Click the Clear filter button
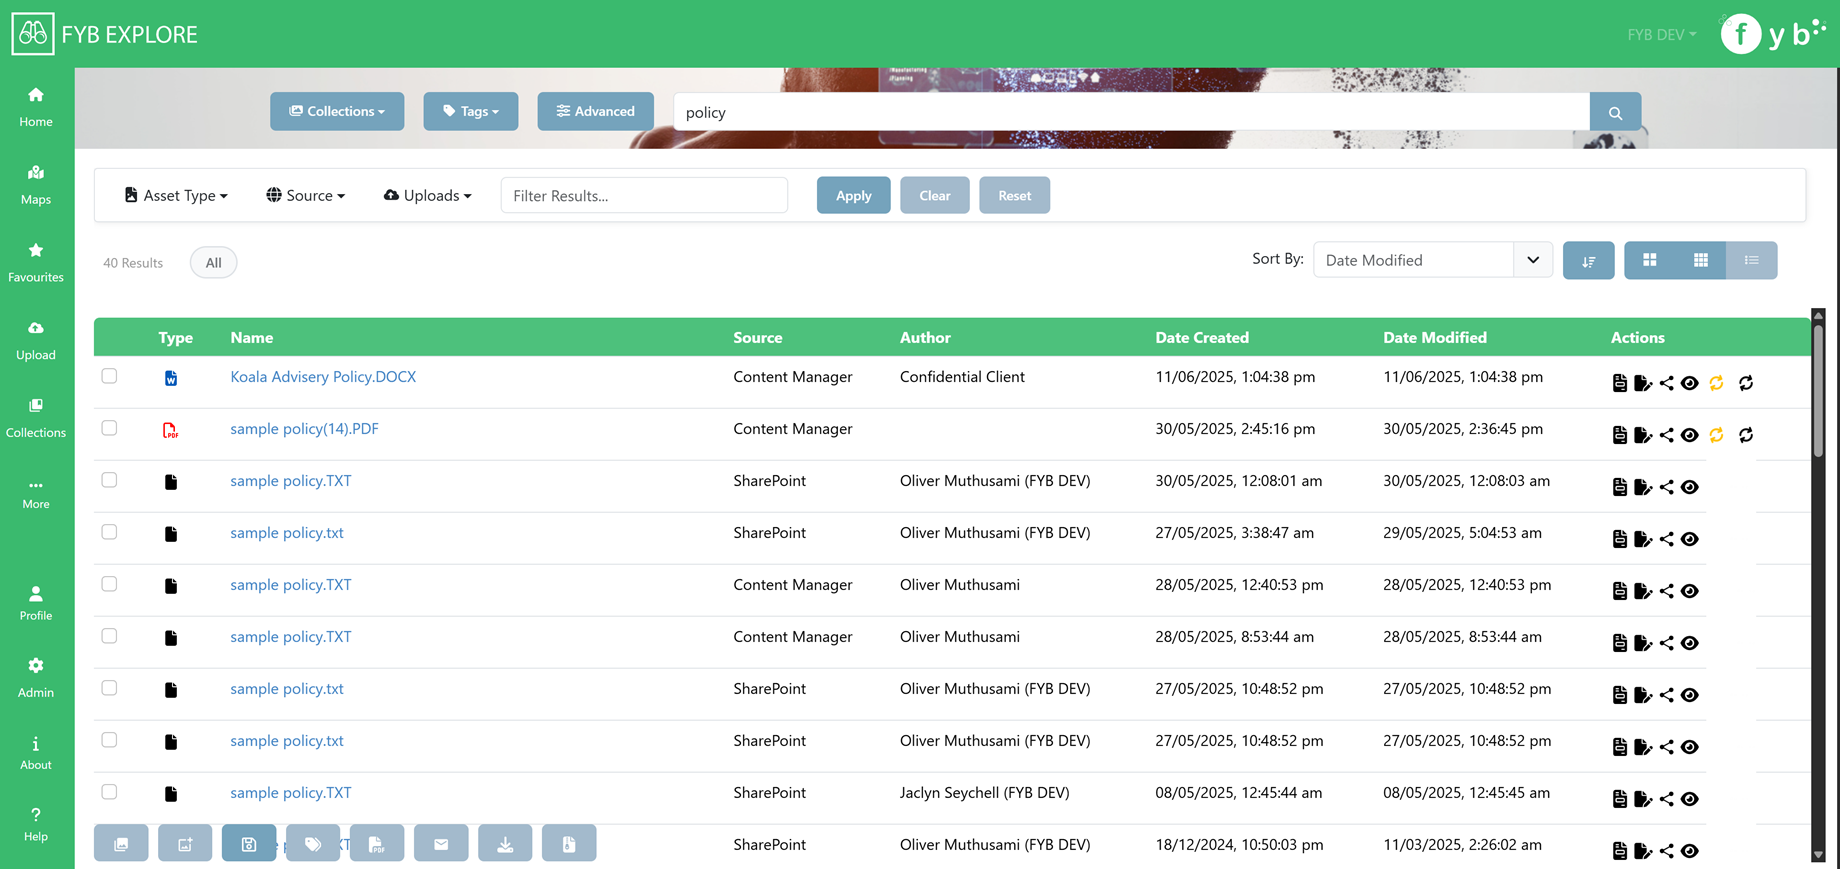The height and width of the screenshot is (869, 1840). pos(934,195)
